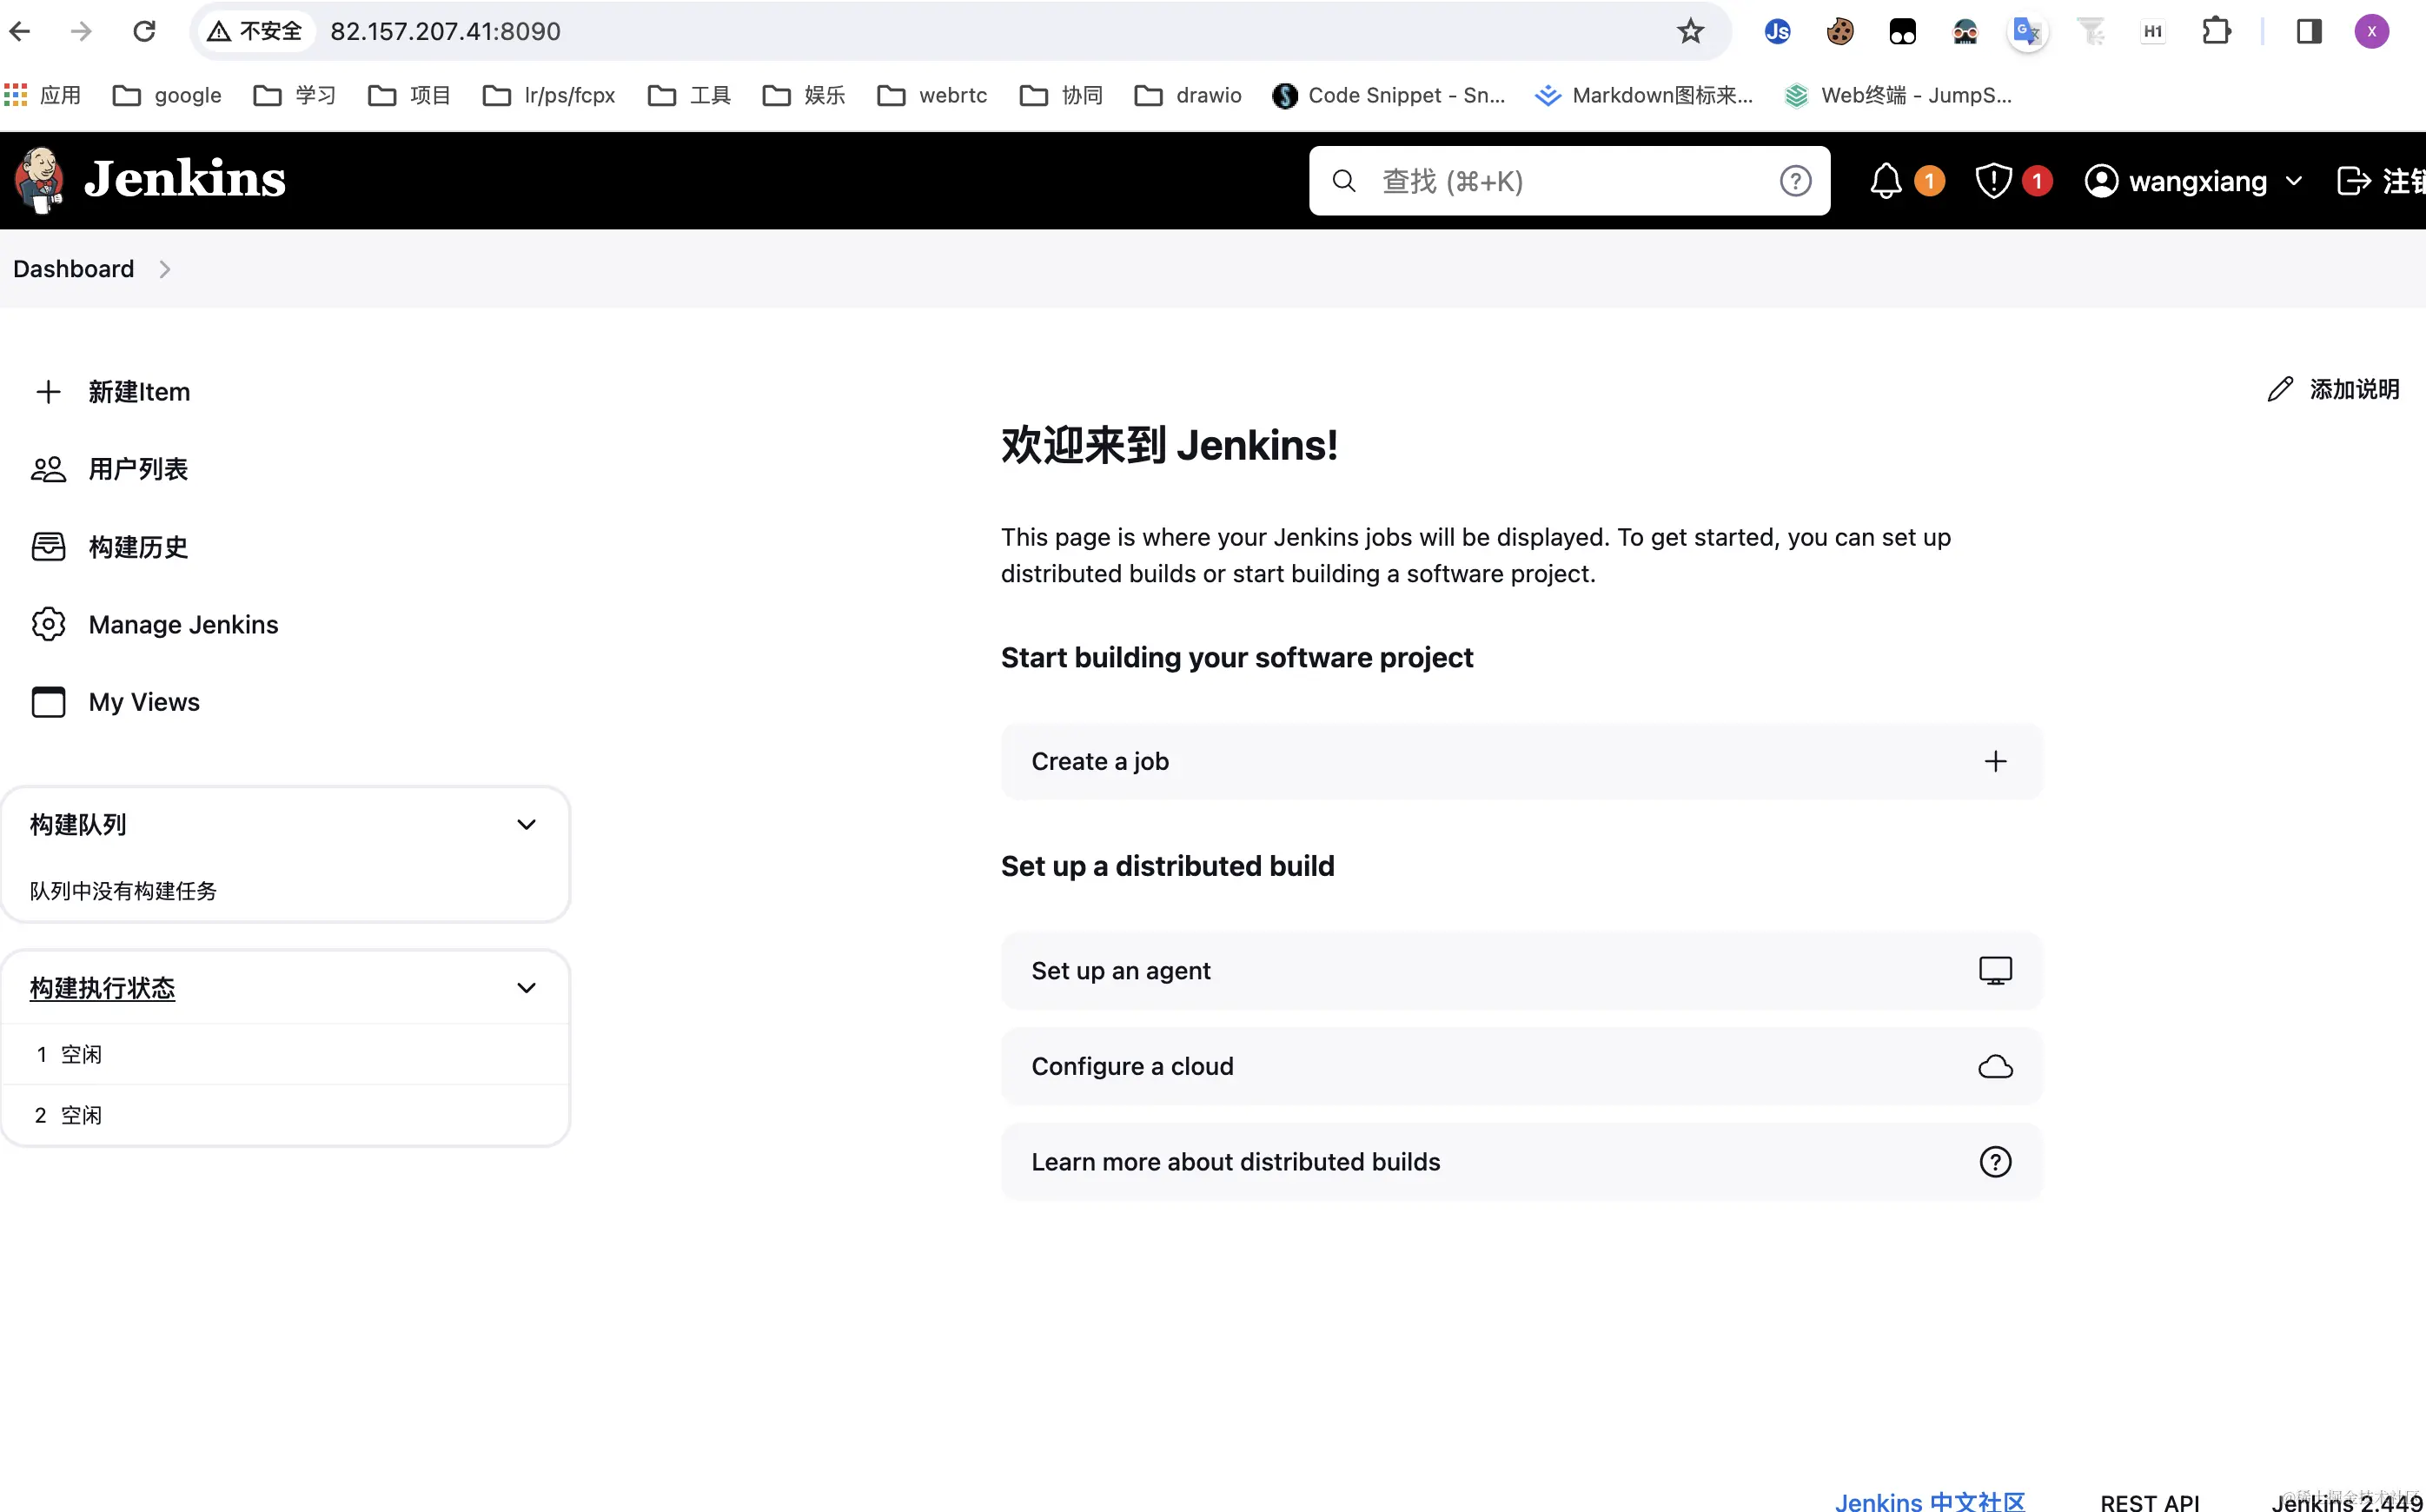Open the Code Snippet bookmark
The image size is (2426, 1512).
pyautogui.click(x=1389, y=95)
